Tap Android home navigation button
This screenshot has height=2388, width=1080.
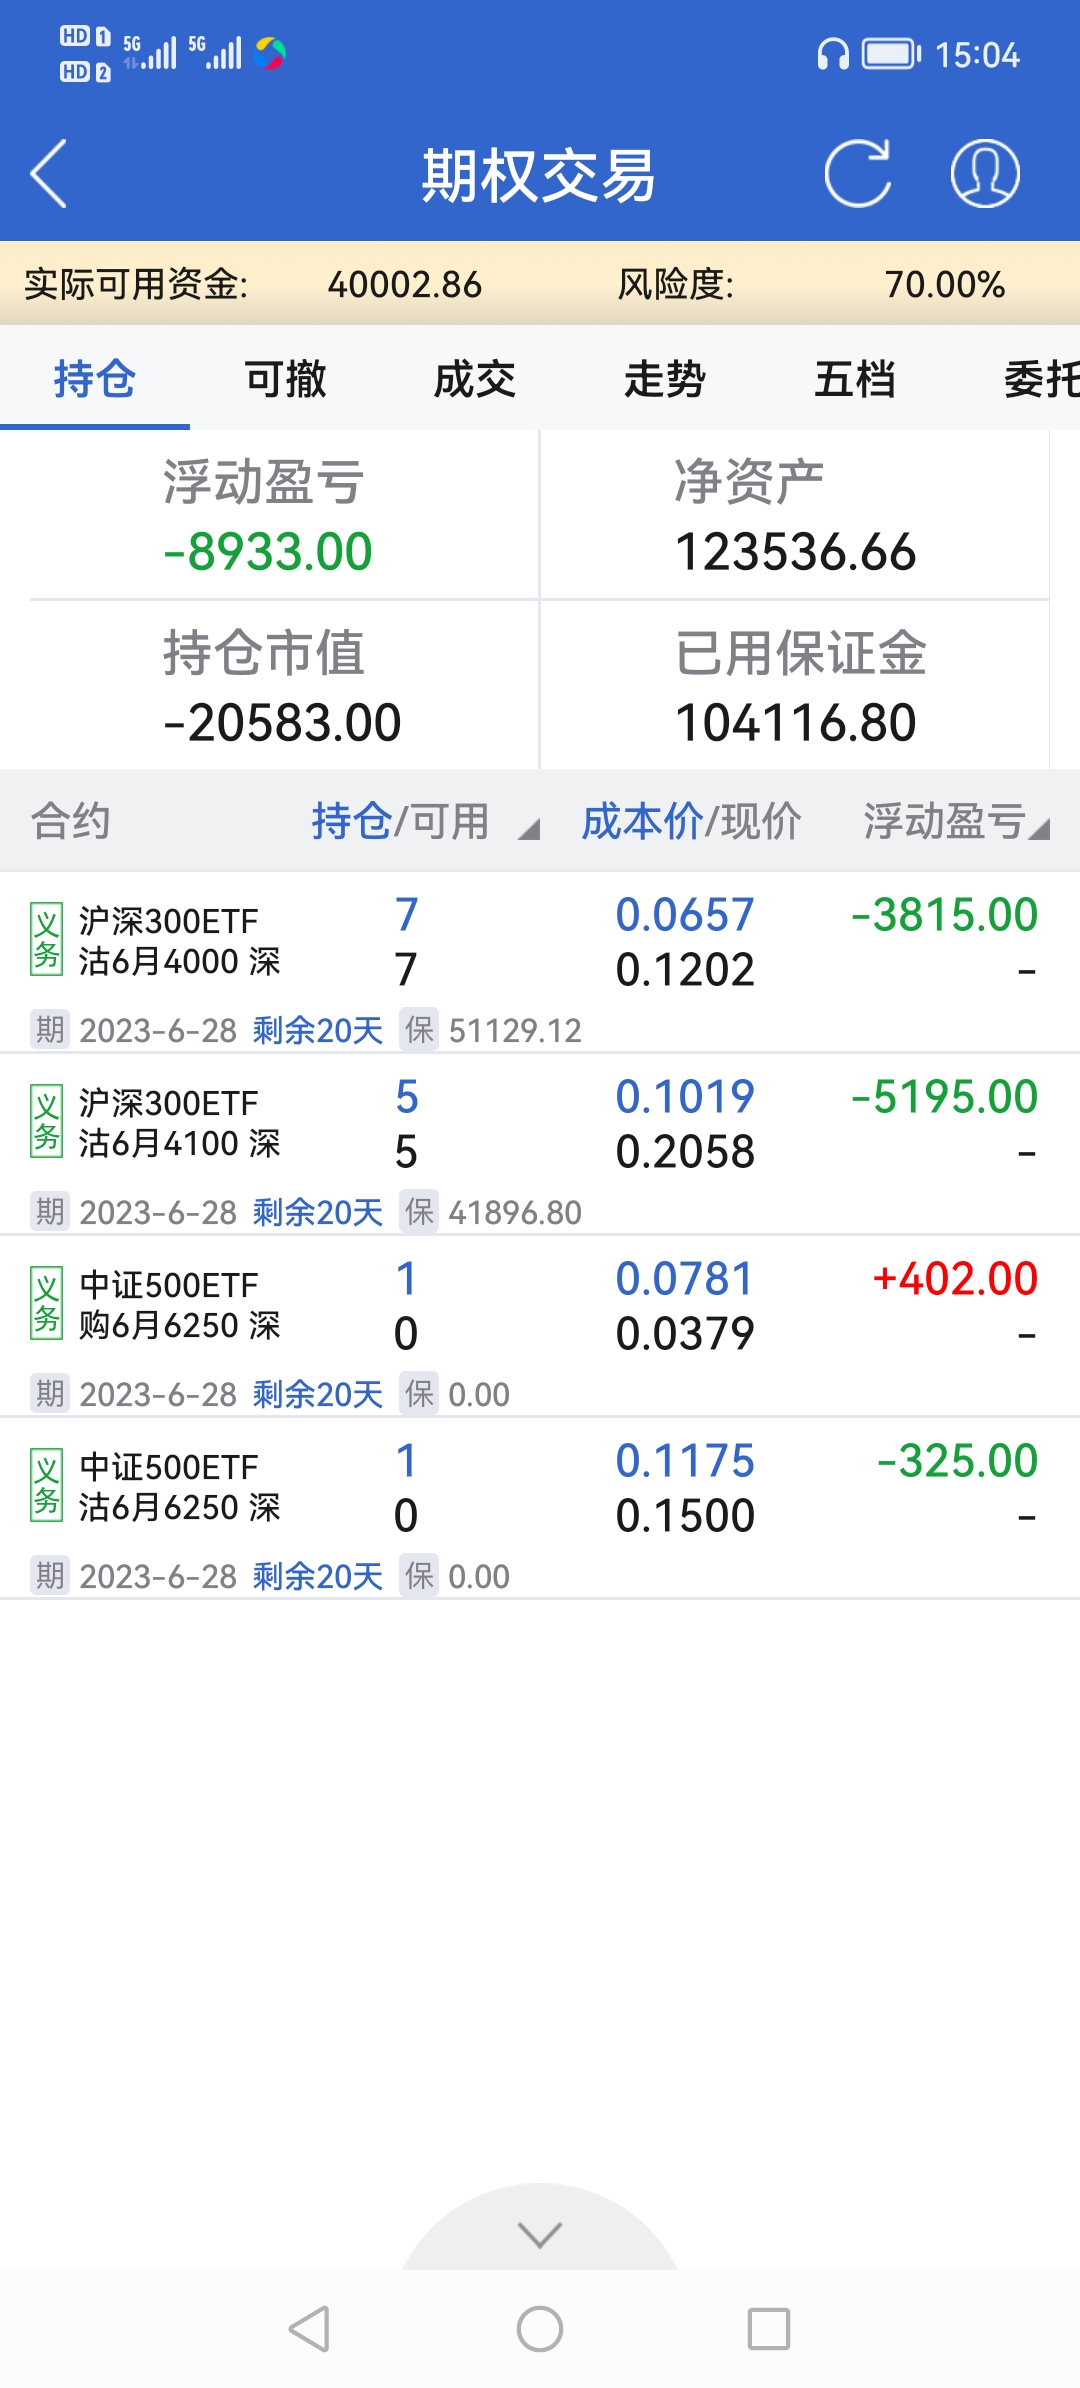click(x=540, y=2329)
